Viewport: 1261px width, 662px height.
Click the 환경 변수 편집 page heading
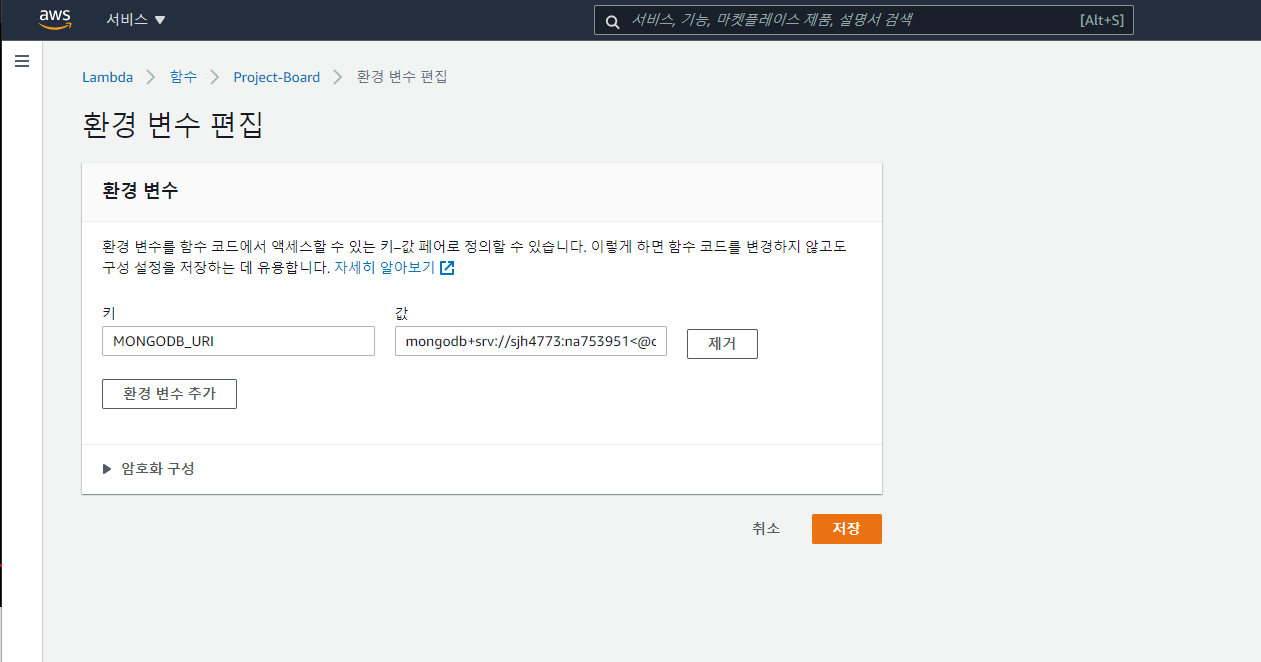click(172, 125)
